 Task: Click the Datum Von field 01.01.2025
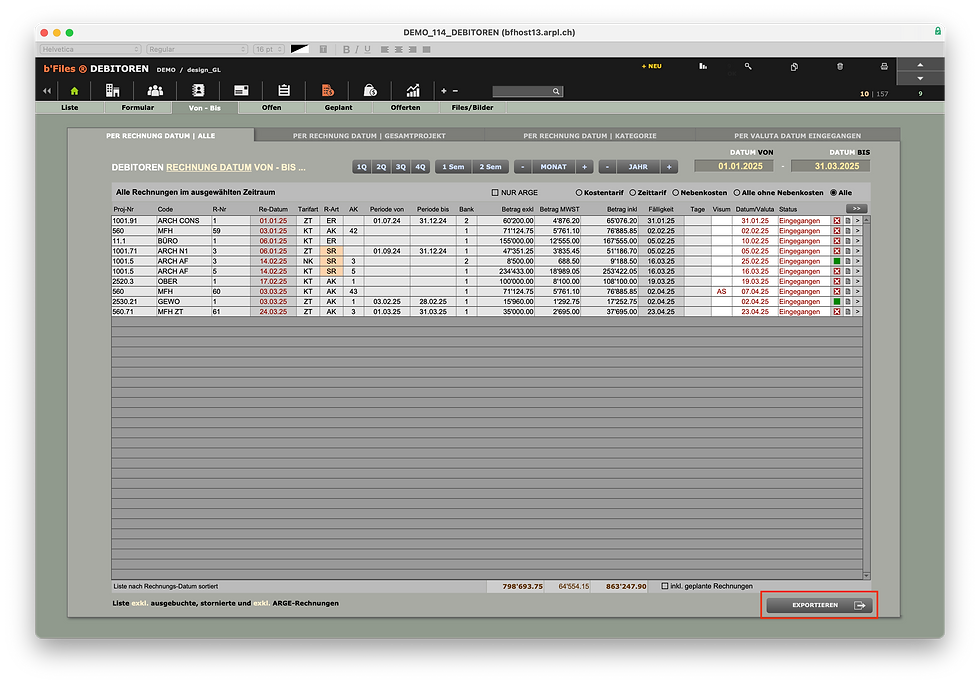pos(734,166)
